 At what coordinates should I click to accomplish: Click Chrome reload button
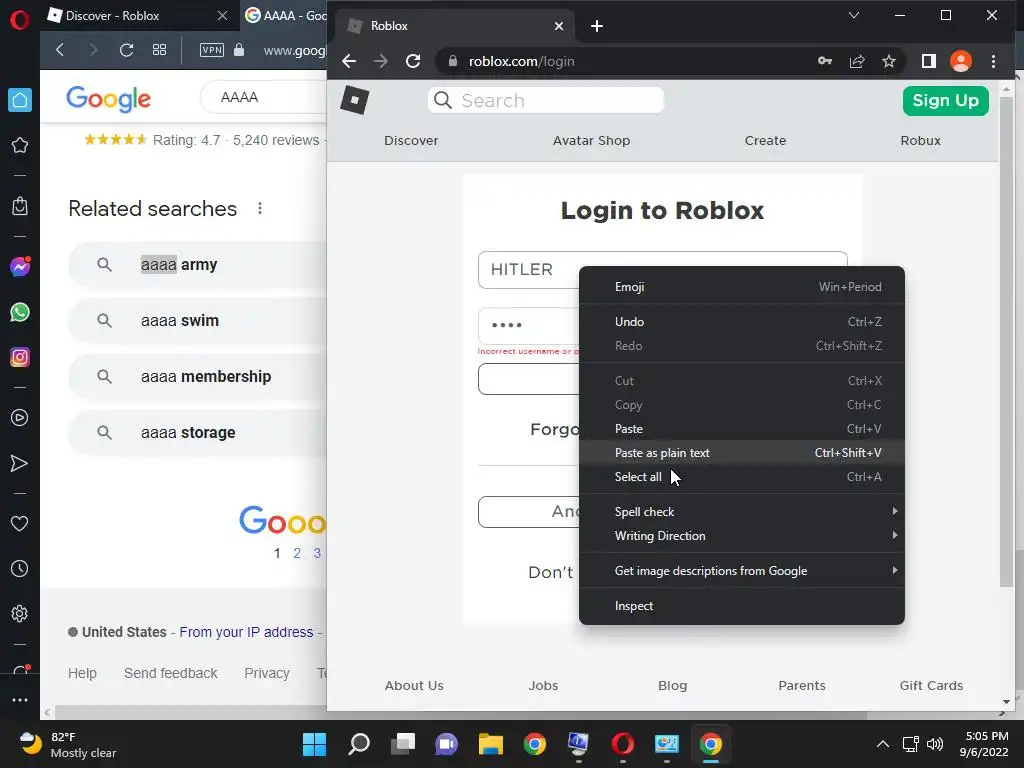[413, 61]
